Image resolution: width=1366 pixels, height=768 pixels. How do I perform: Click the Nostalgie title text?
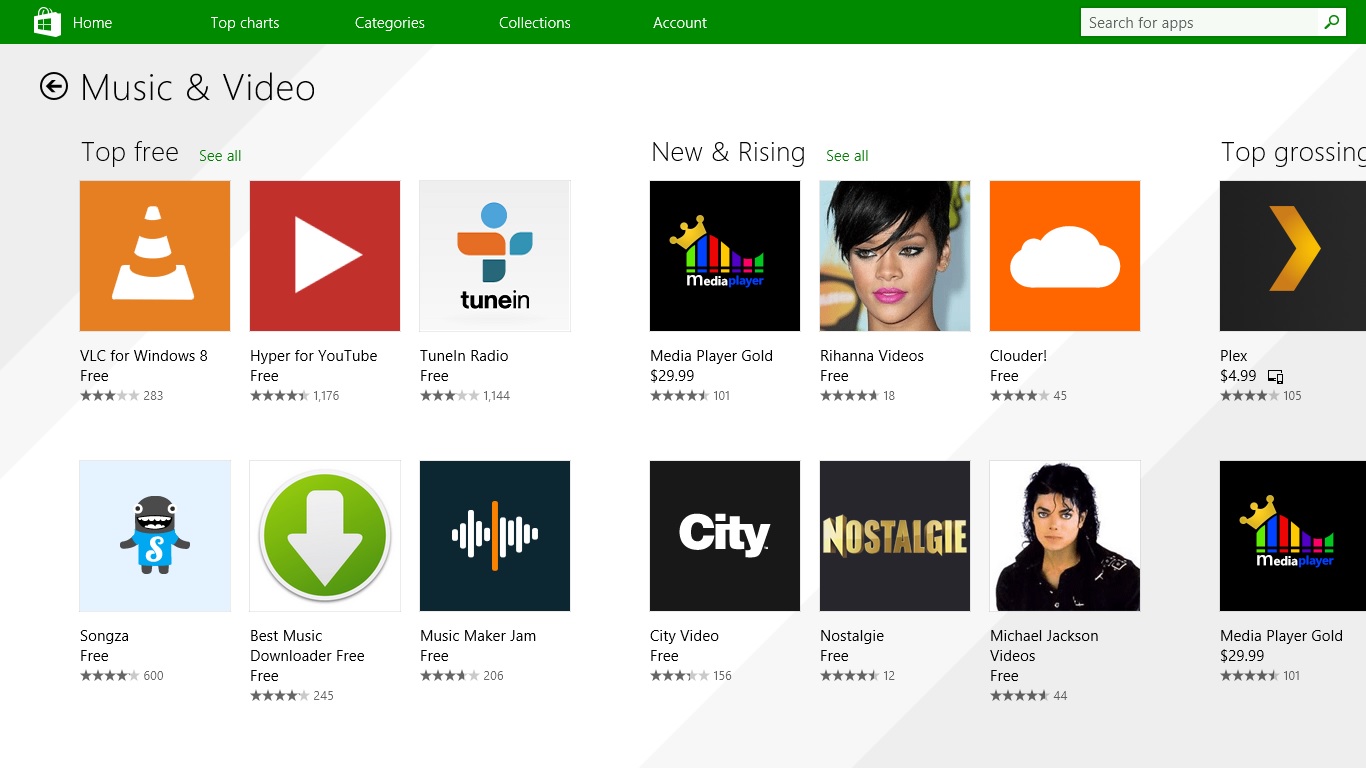852,636
